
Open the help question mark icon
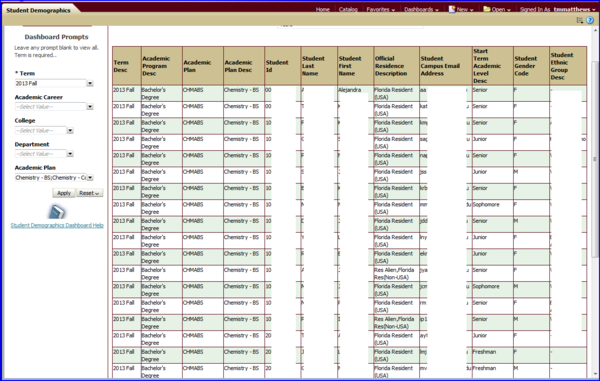590,20
